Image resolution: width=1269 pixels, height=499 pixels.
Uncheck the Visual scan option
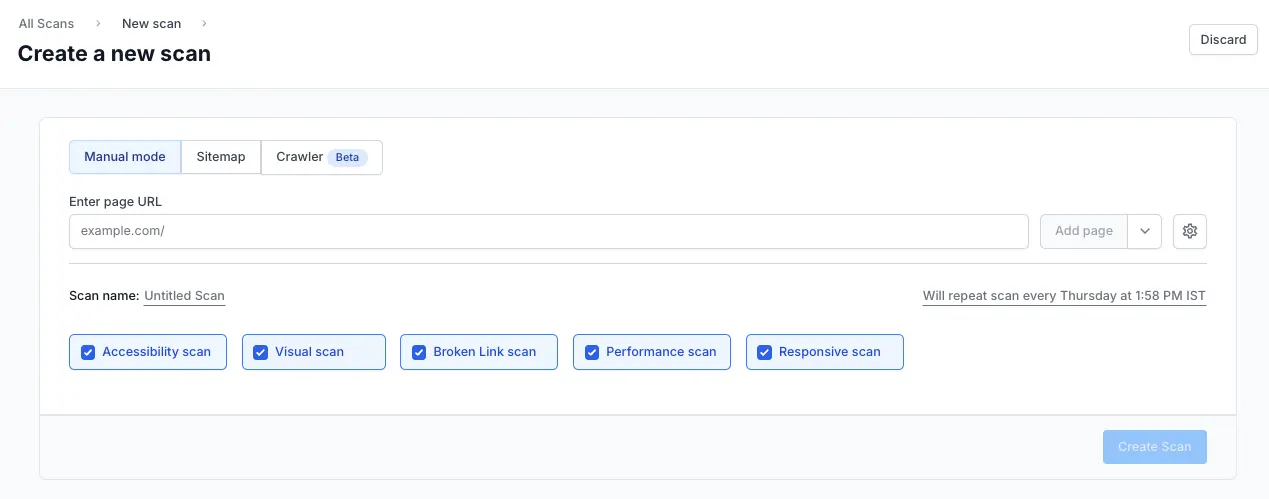(x=261, y=352)
